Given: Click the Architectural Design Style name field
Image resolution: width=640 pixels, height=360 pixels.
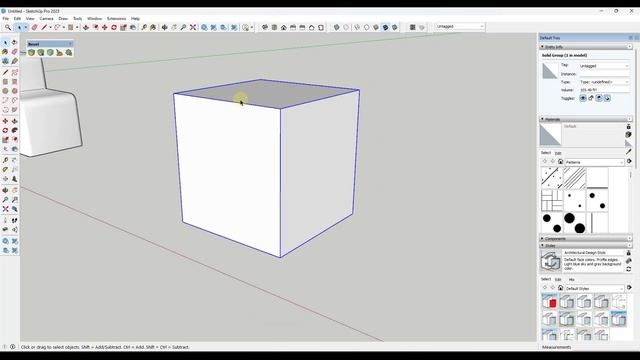Looking at the screenshot, I should (593, 253).
